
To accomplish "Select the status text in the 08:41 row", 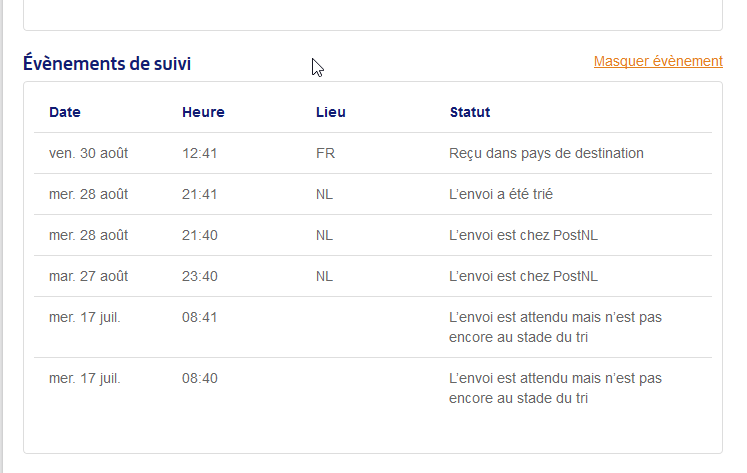I will [x=555, y=327].
